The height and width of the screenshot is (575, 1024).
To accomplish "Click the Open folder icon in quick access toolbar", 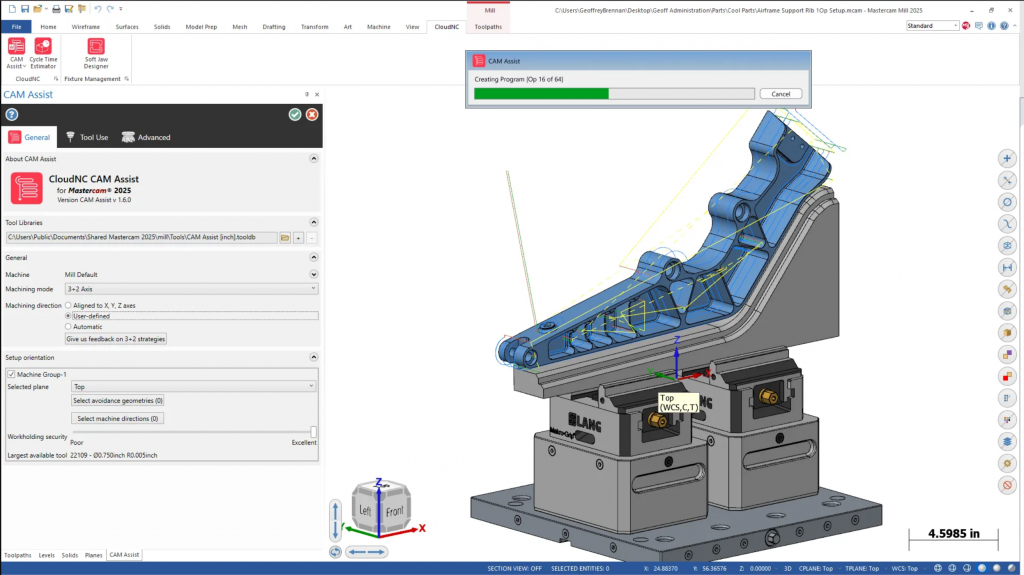I will tap(38, 9).
